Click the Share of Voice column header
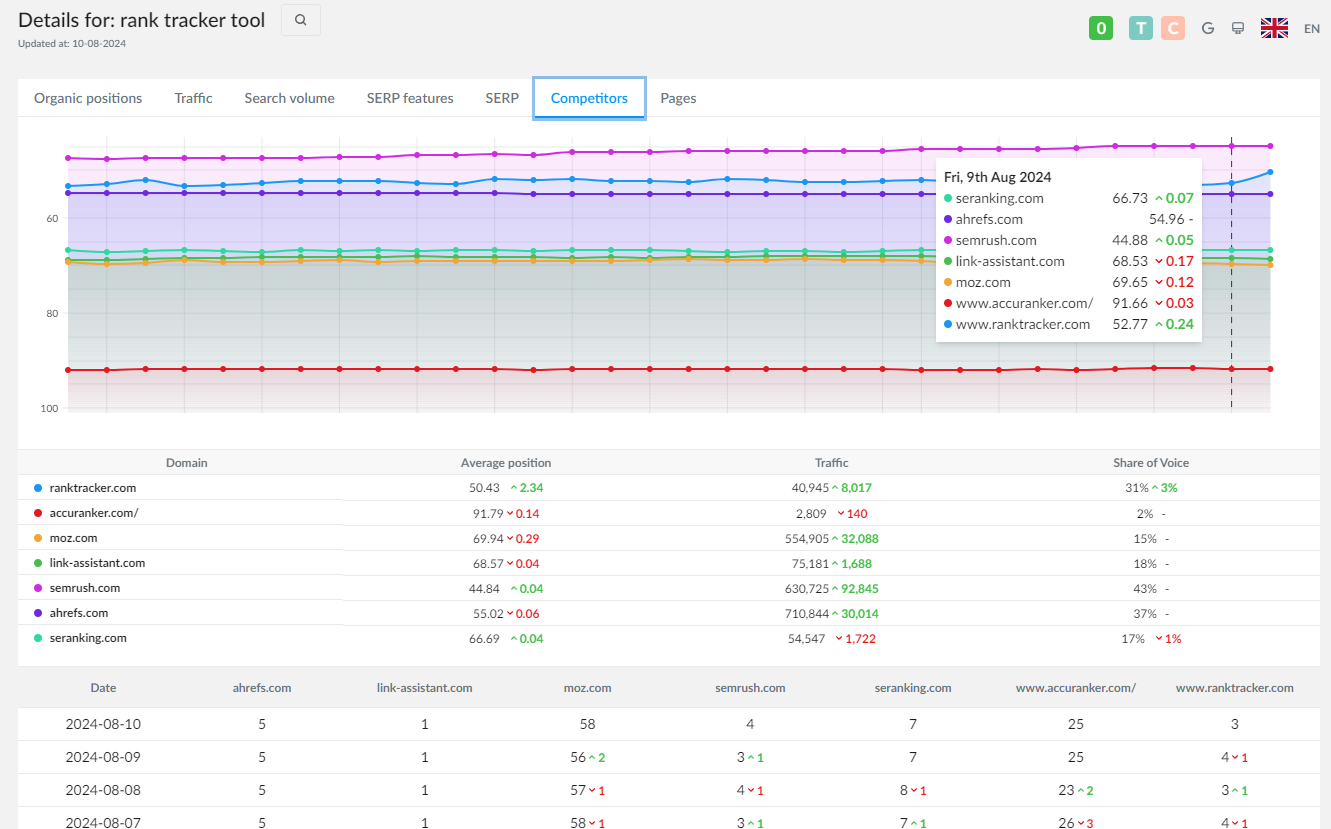The width and height of the screenshot is (1331, 829). (x=1151, y=463)
